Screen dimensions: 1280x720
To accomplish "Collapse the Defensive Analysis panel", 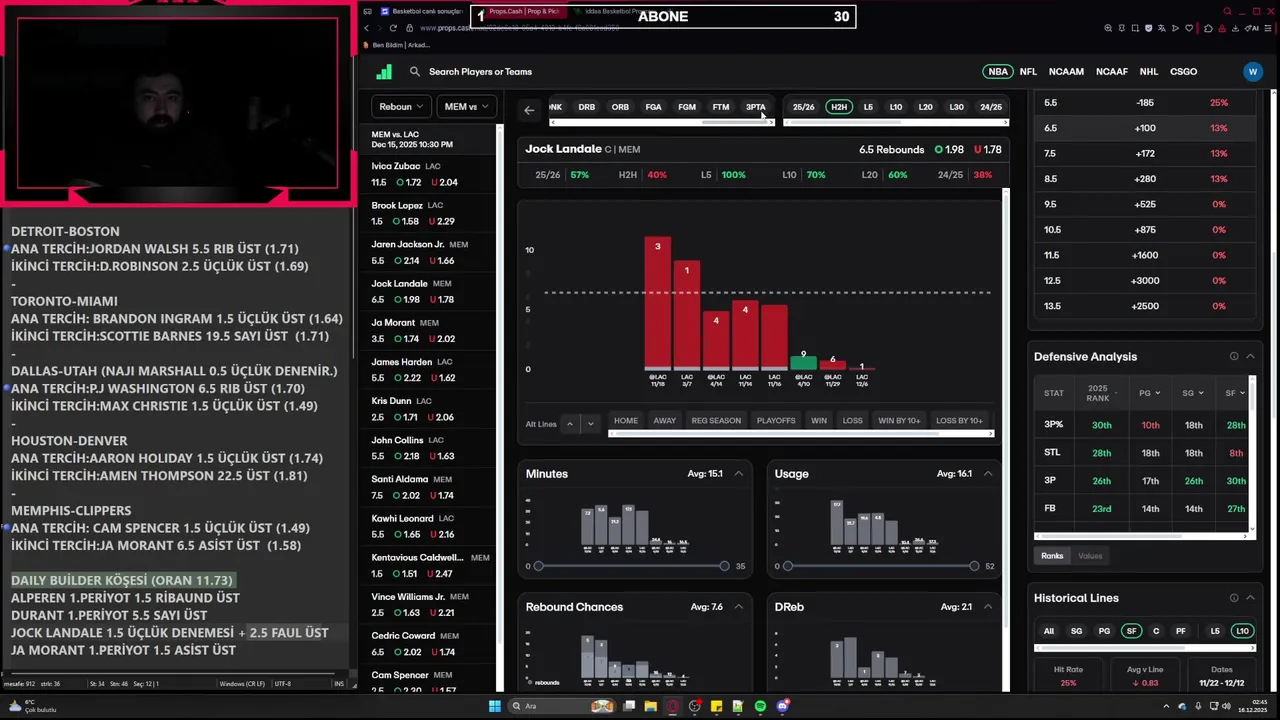I will point(1250,357).
